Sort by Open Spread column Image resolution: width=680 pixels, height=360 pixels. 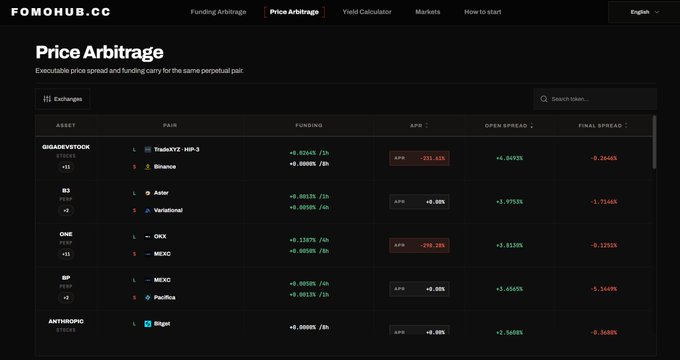pyautogui.click(x=509, y=125)
